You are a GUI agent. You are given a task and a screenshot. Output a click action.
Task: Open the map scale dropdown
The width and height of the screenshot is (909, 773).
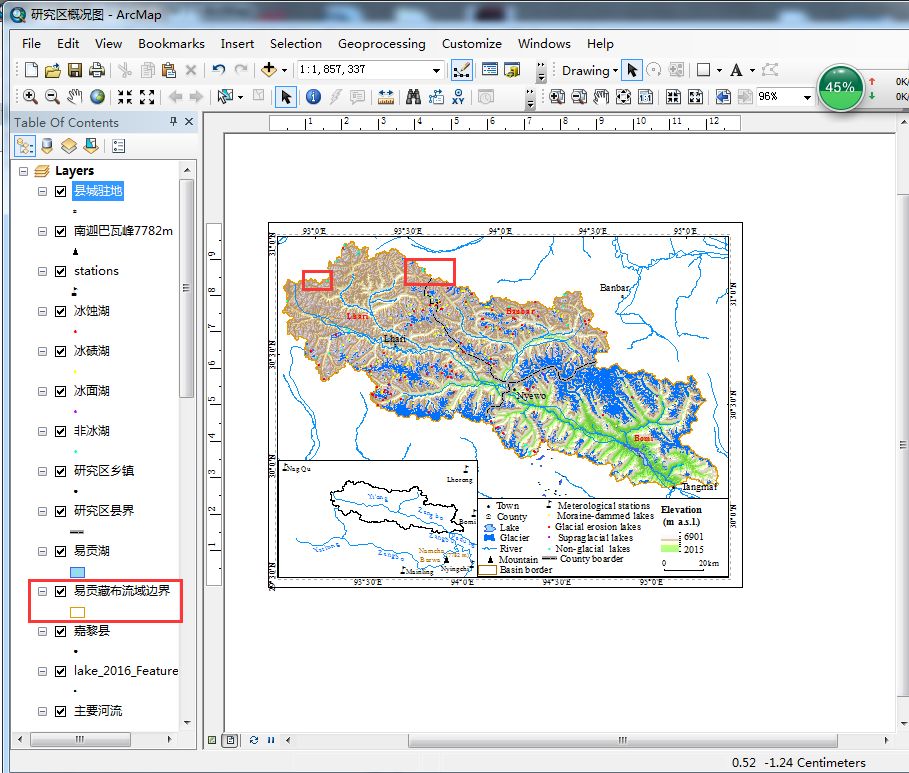point(435,70)
